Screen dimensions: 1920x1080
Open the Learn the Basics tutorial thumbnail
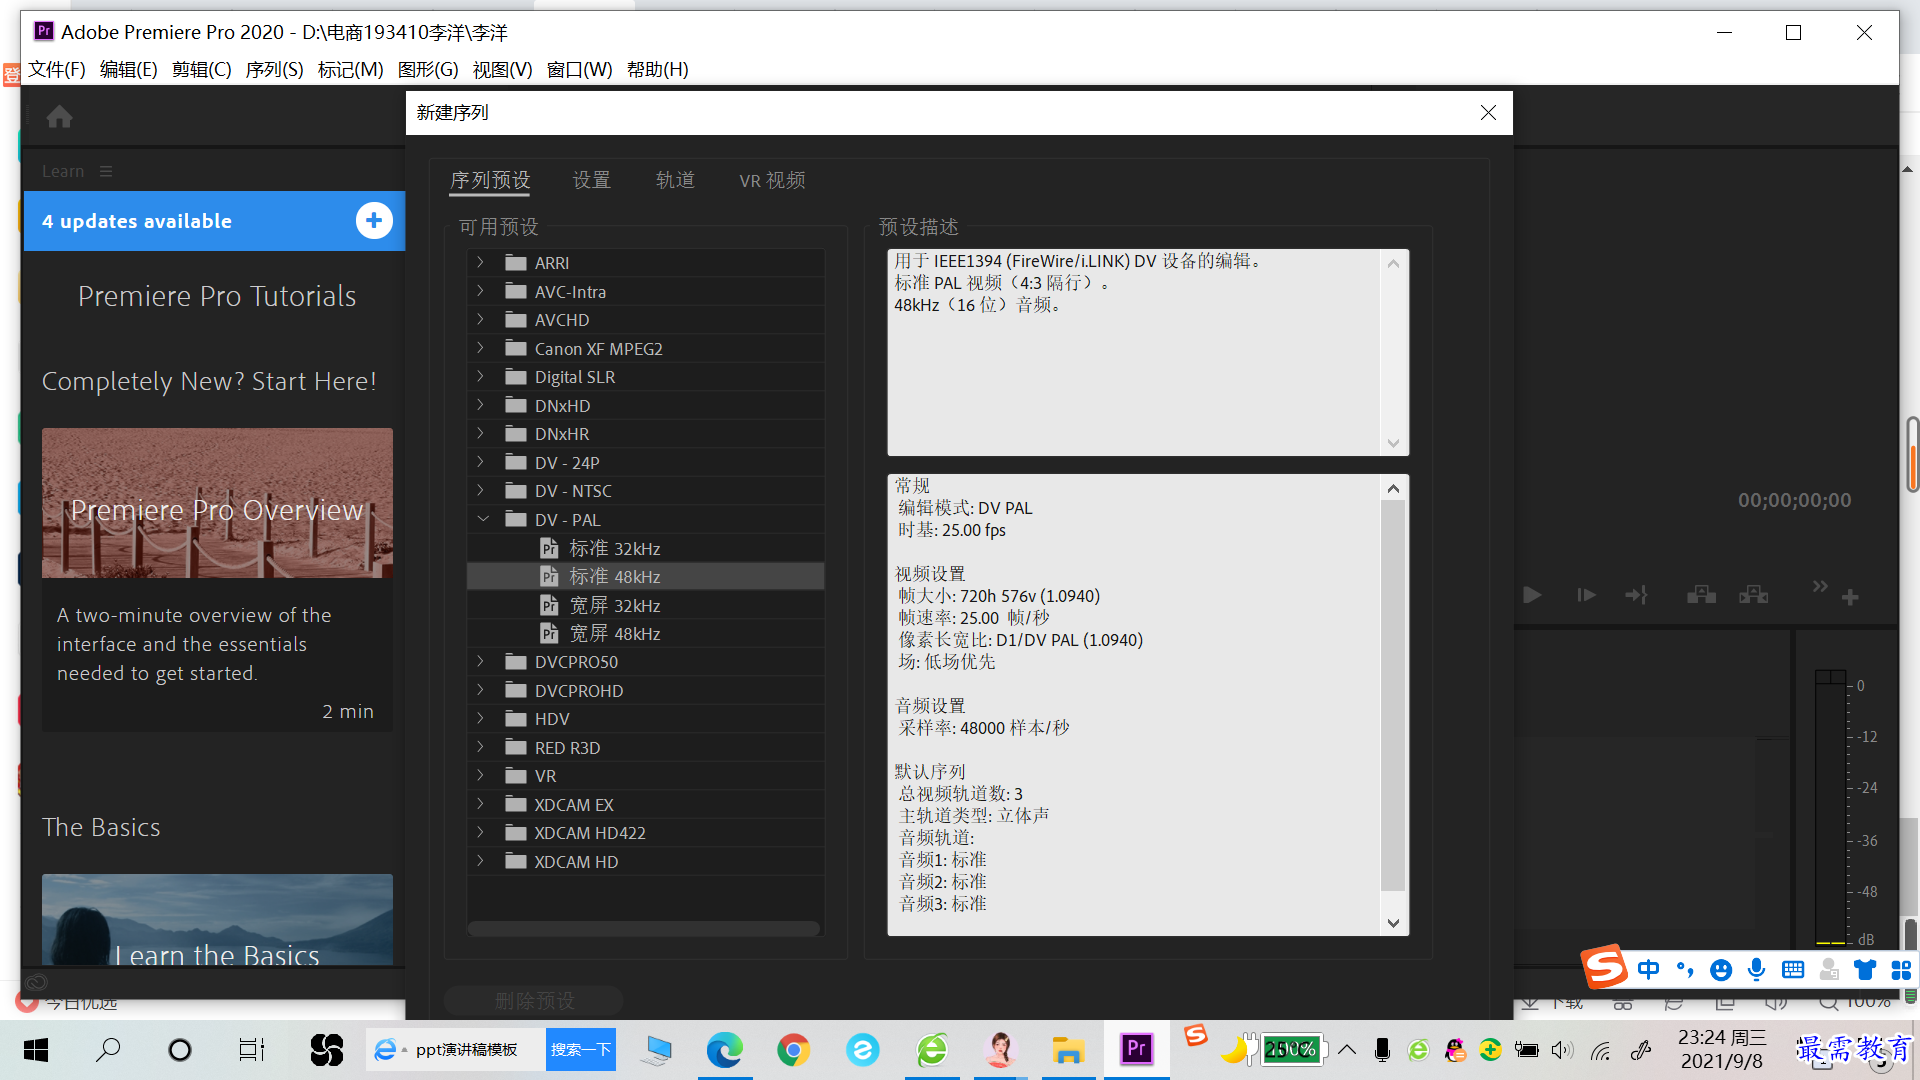point(217,920)
